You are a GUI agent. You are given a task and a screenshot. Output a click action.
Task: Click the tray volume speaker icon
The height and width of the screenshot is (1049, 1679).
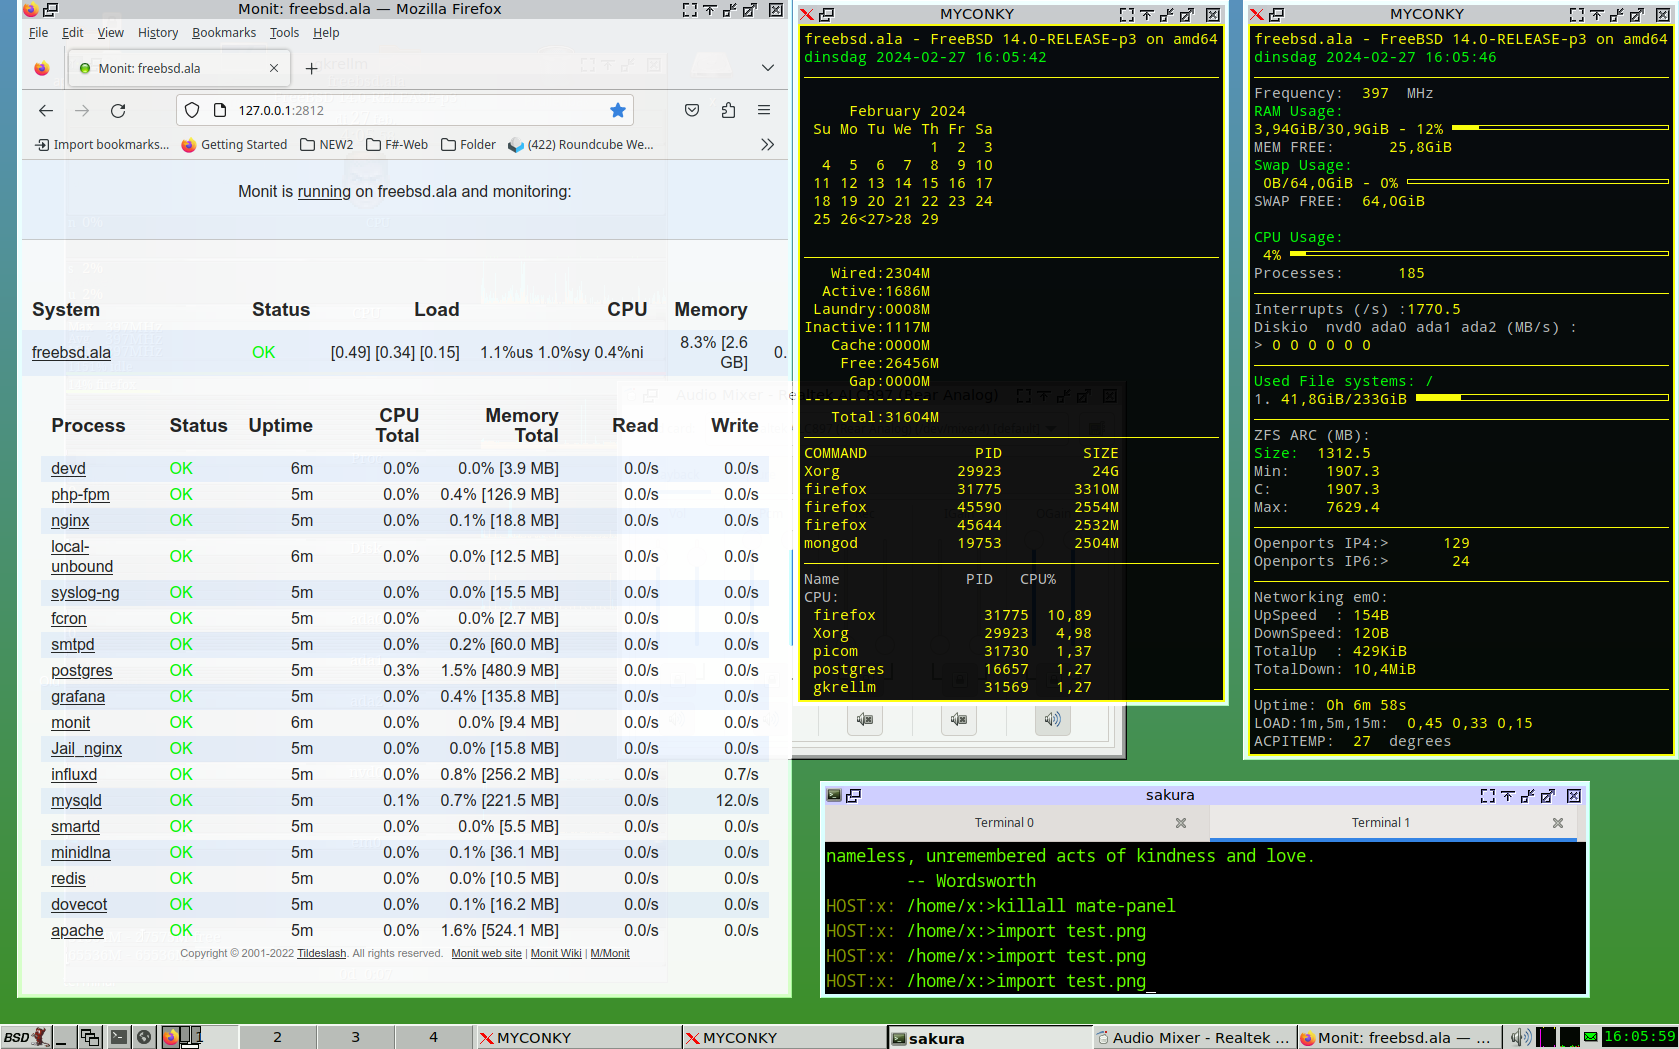(1520, 1037)
